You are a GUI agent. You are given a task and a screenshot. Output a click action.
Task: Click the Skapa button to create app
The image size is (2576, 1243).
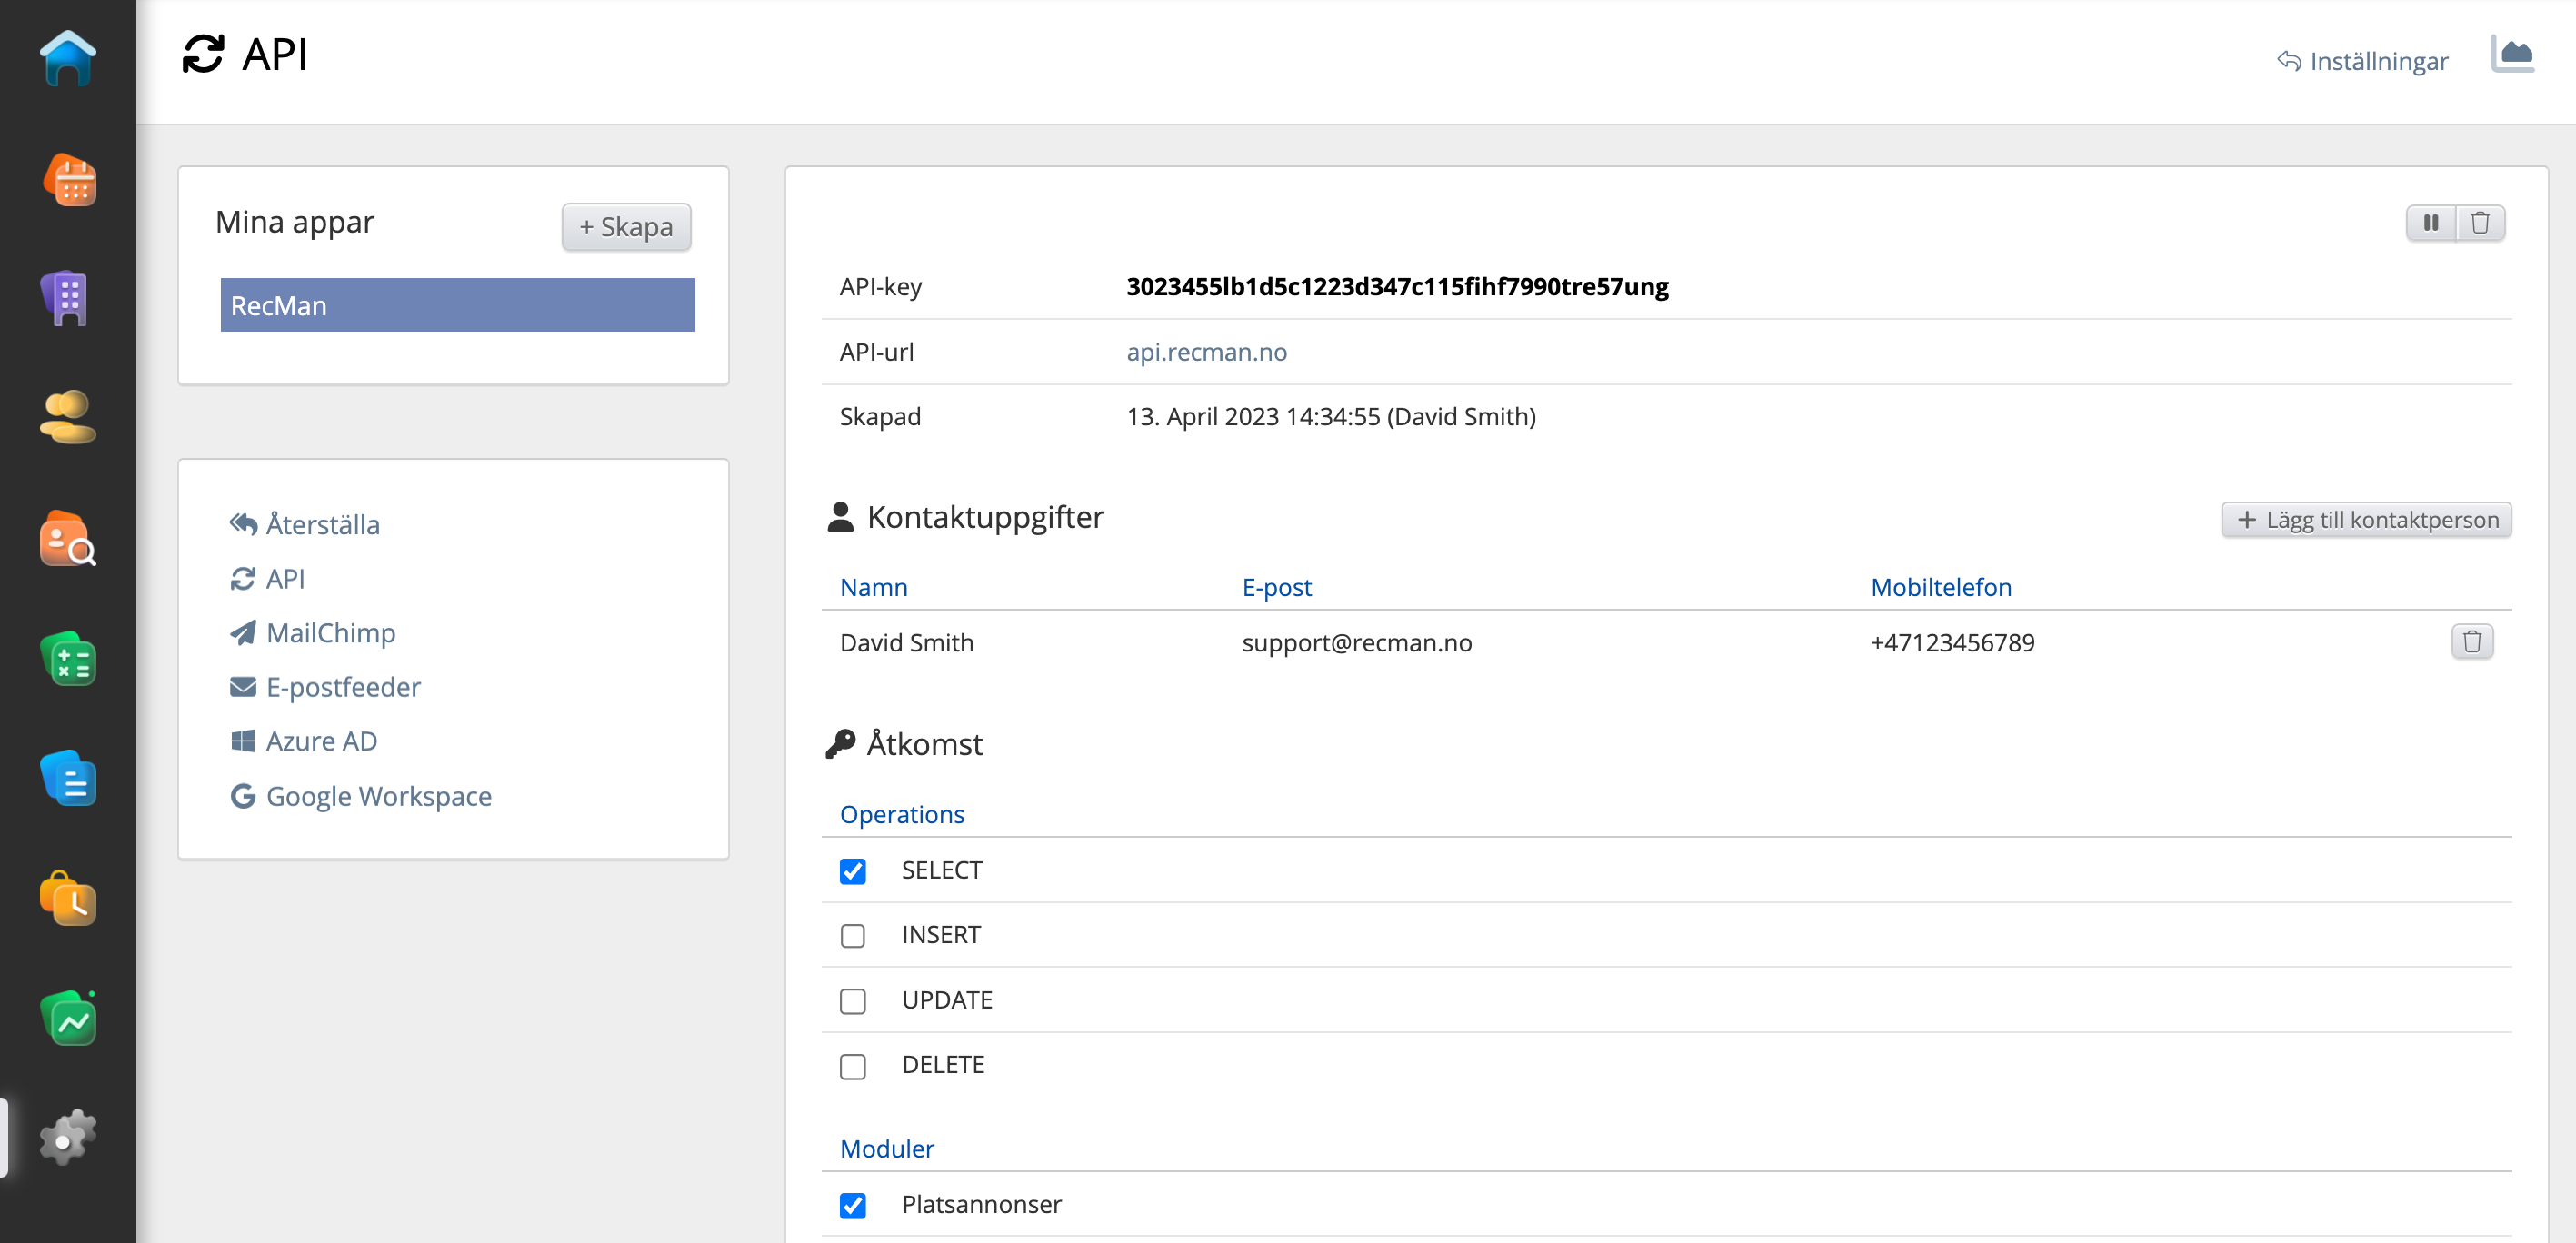click(x=626, y=227)
